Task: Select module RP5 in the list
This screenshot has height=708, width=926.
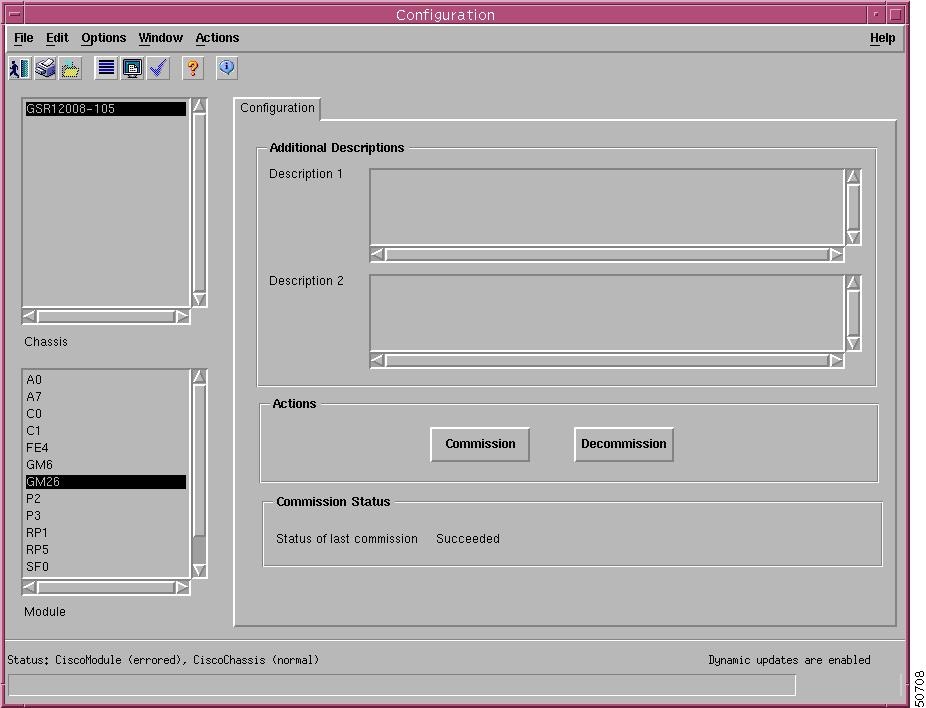Action: click(106, 550)
